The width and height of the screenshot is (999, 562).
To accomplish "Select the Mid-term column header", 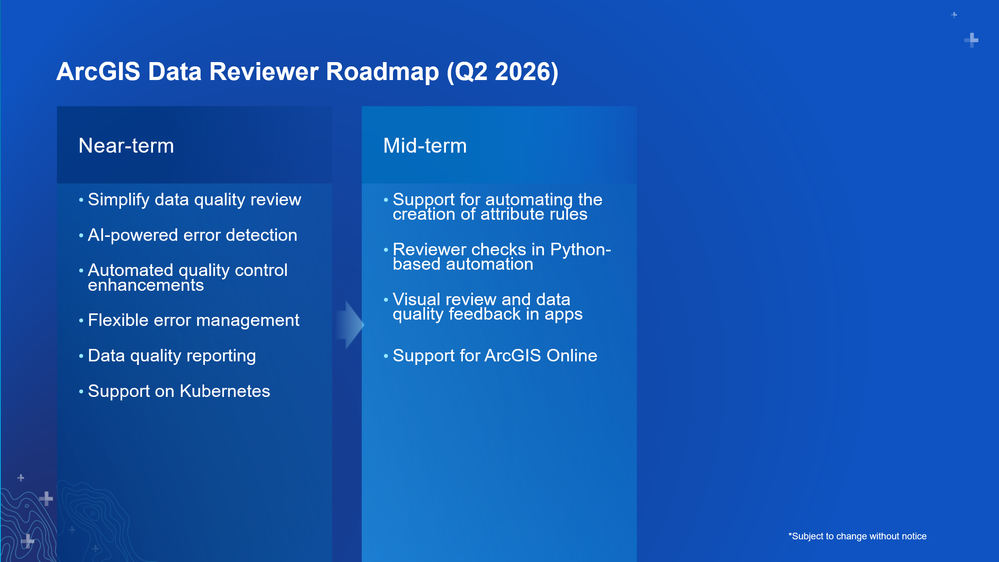I will [x=425, y=145].
